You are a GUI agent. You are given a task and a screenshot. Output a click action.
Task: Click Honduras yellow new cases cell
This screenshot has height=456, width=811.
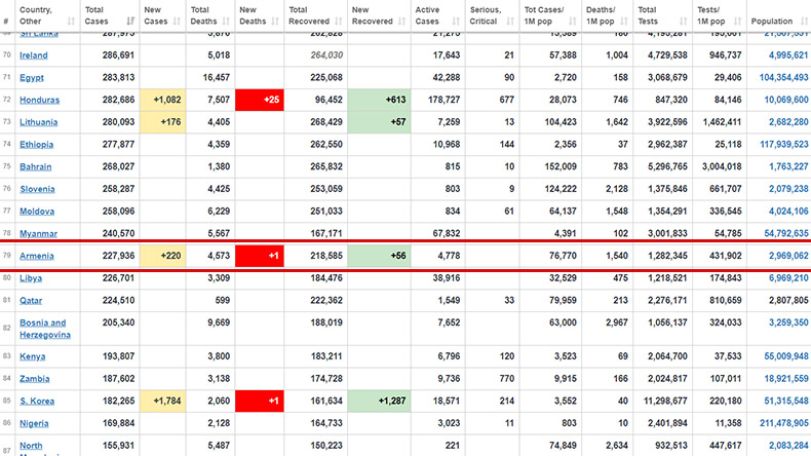click(x=162, y=100)
